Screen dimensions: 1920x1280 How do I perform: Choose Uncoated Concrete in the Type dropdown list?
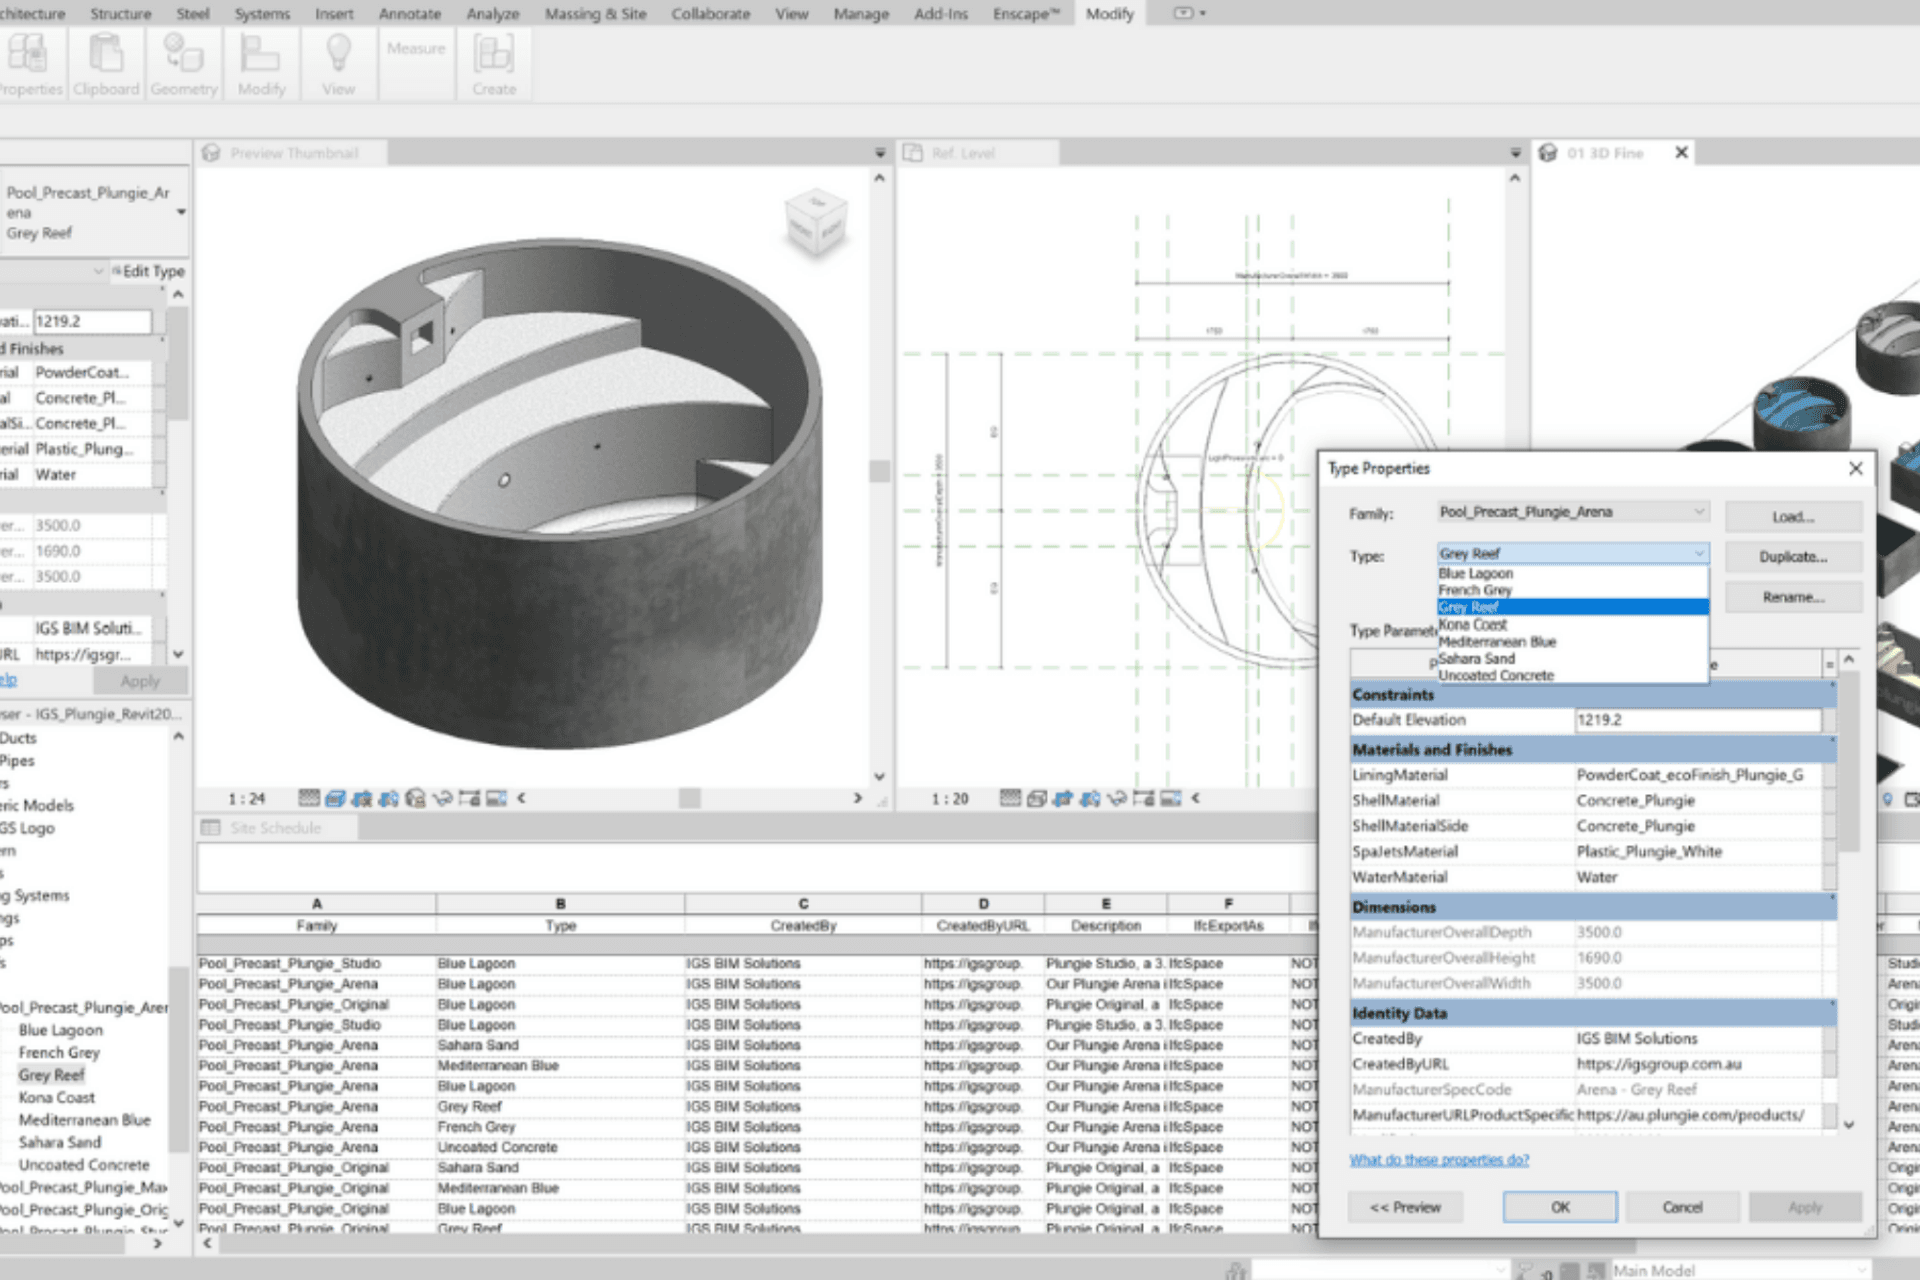coord(1495,675)
